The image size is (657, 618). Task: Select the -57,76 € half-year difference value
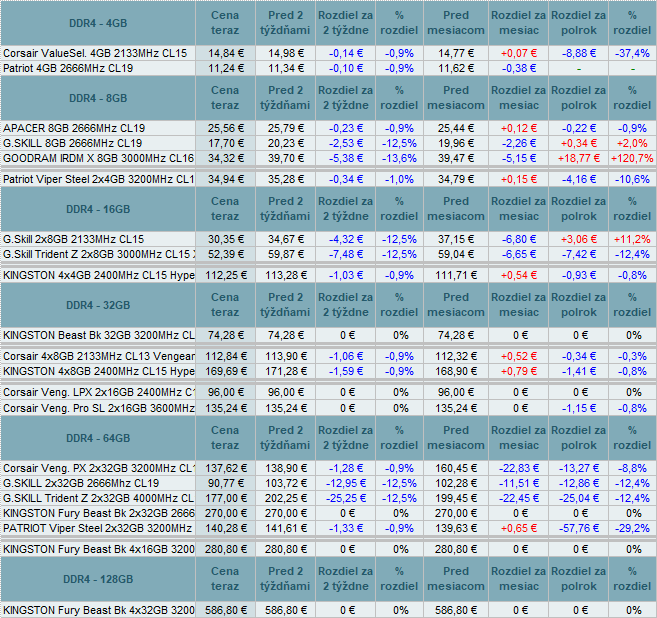pyautogui.click(x=578, y=528)
